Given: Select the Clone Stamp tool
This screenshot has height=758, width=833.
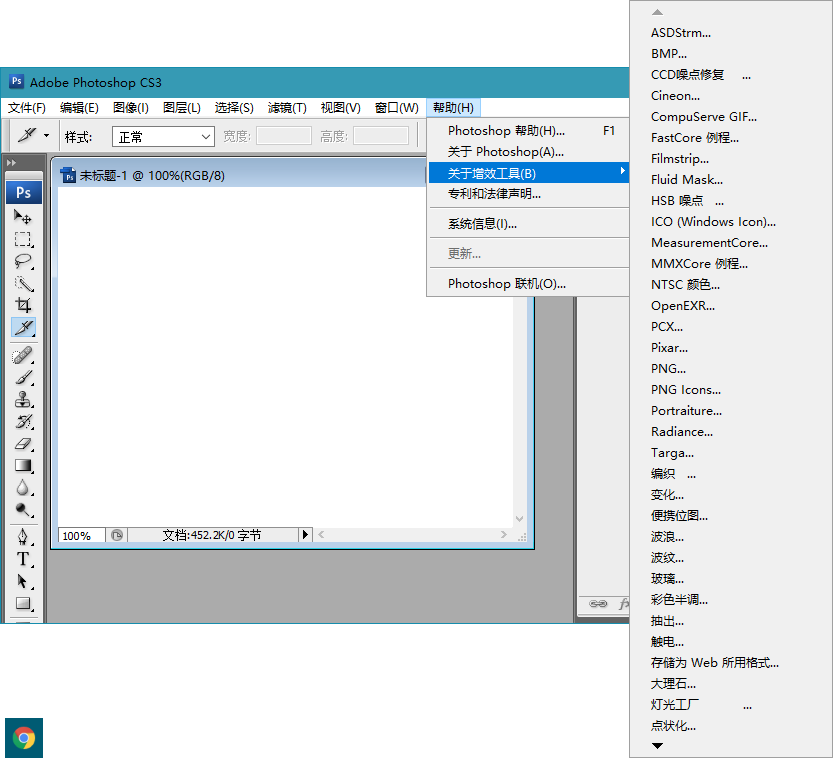Looking at the screenshot, I should [x=22, y=399].
